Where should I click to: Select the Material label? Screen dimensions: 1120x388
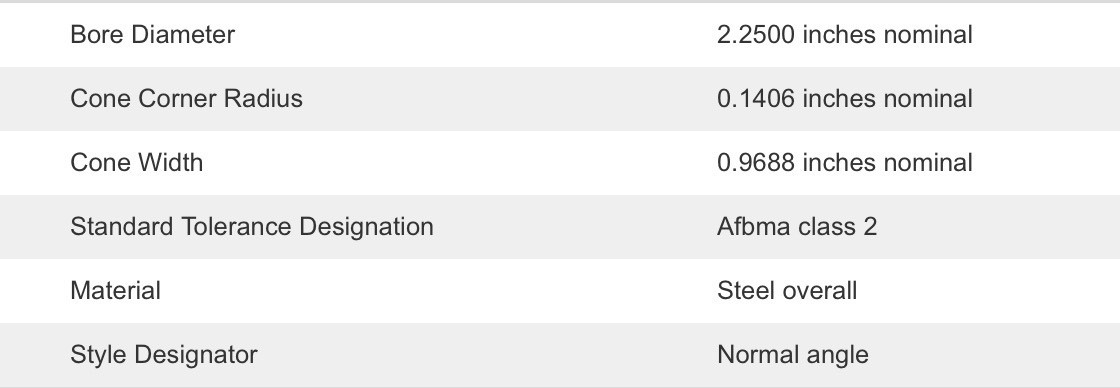[115, 291]
